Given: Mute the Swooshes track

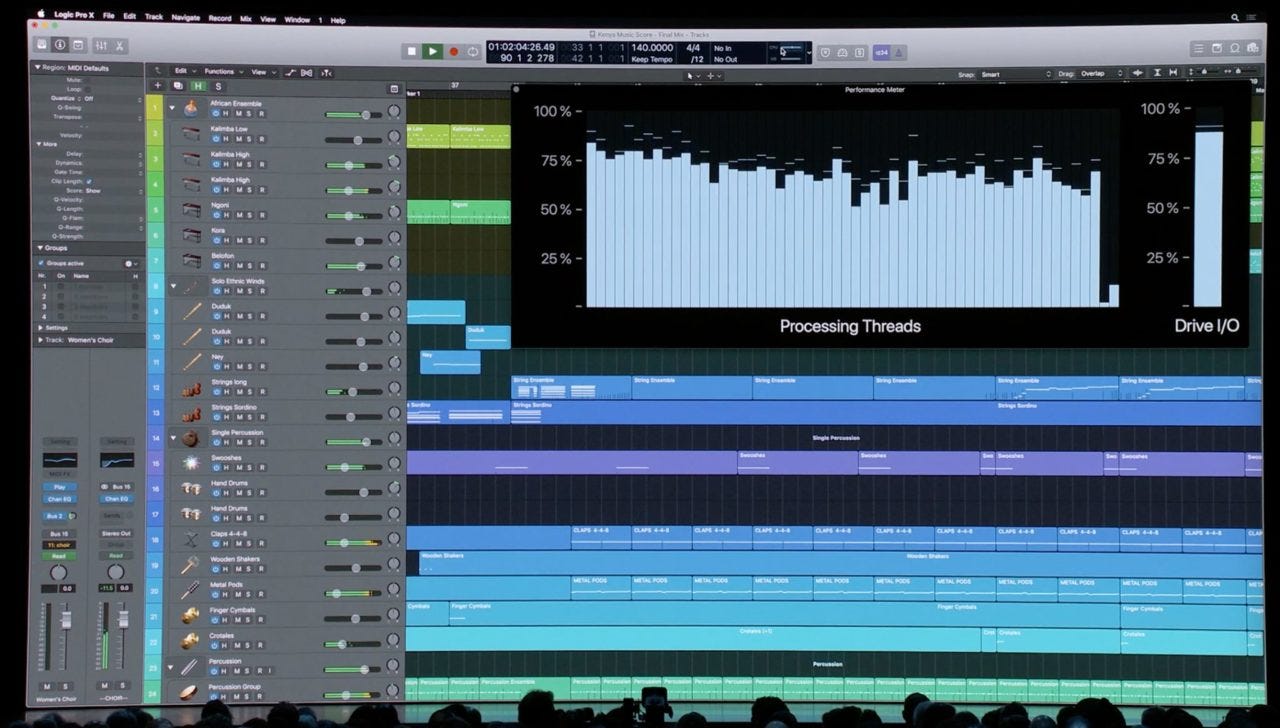Looking at the screenshot, I should coord(238,468).
